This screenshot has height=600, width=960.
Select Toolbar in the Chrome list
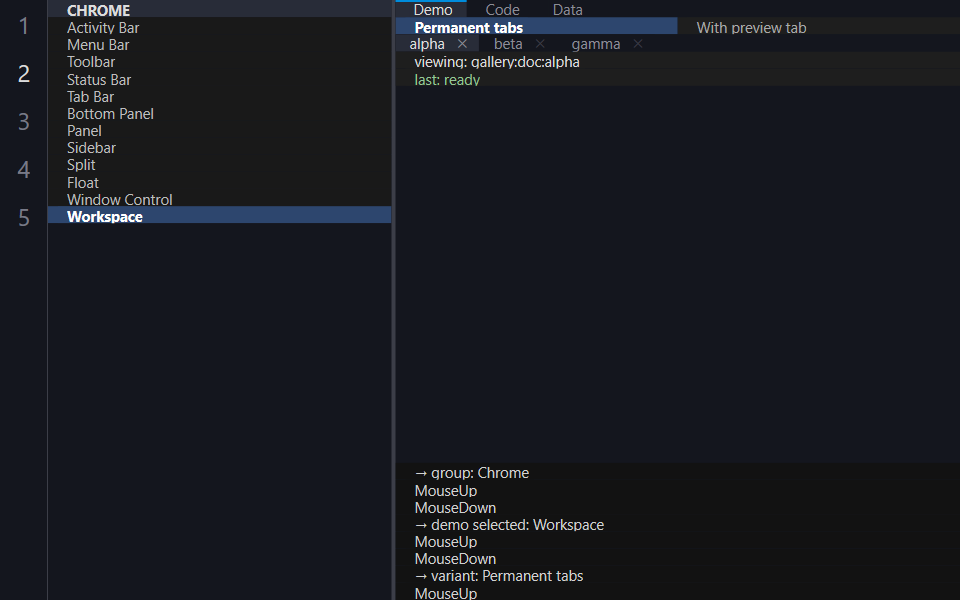(x=219, y=62)
